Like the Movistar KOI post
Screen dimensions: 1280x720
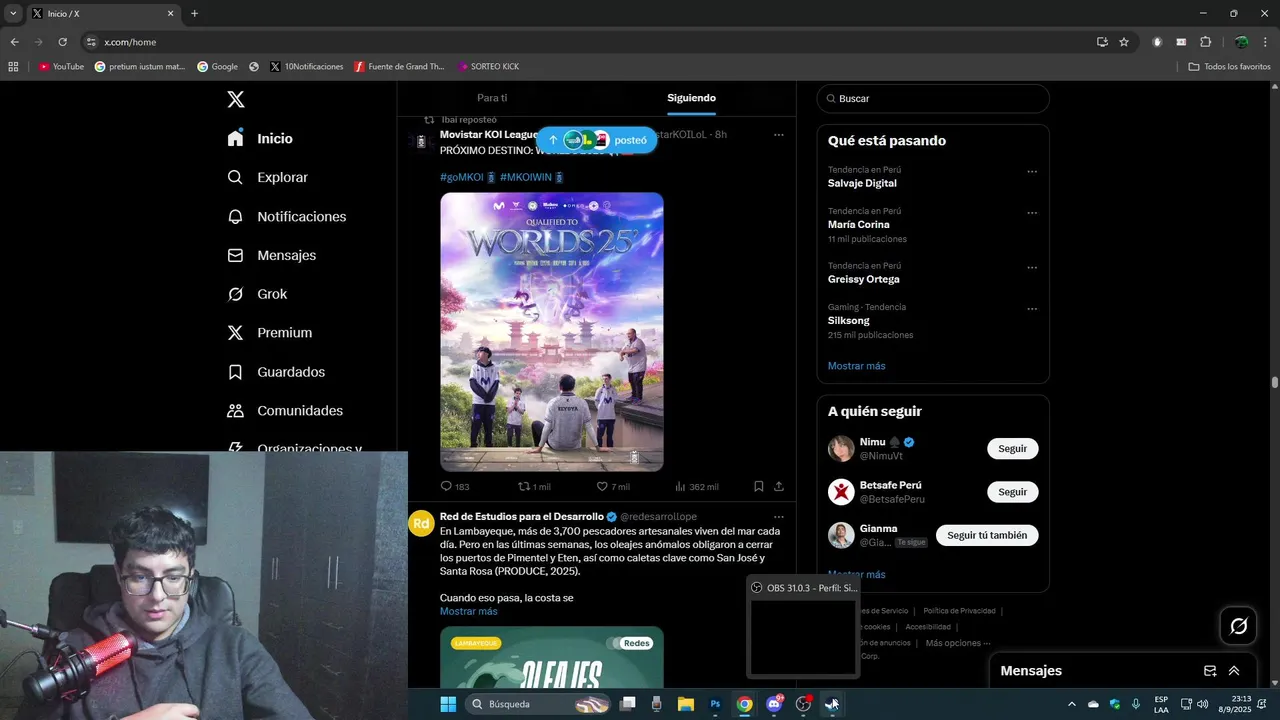613,487
